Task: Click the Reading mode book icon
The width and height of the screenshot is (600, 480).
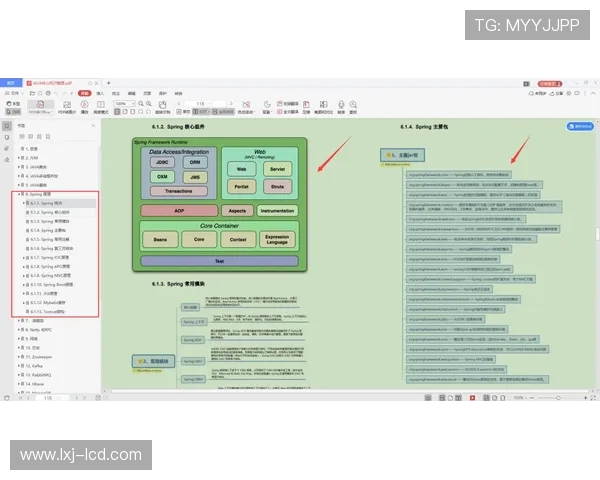Action: pyautogui.click(x=101, y=106)
